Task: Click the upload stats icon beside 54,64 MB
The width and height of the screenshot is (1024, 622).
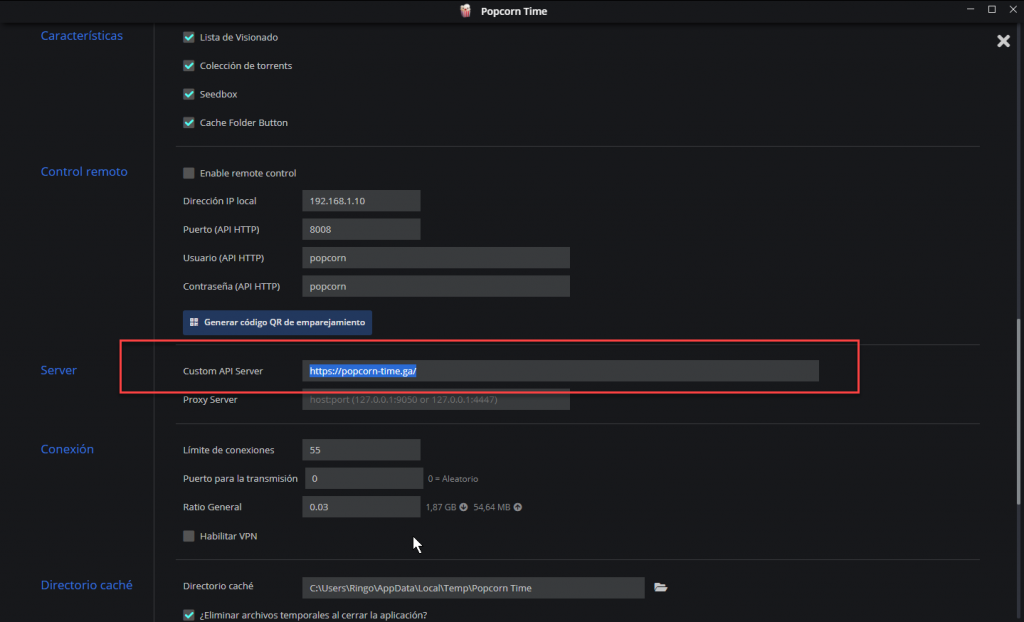Action: click(x=517, y=507)
